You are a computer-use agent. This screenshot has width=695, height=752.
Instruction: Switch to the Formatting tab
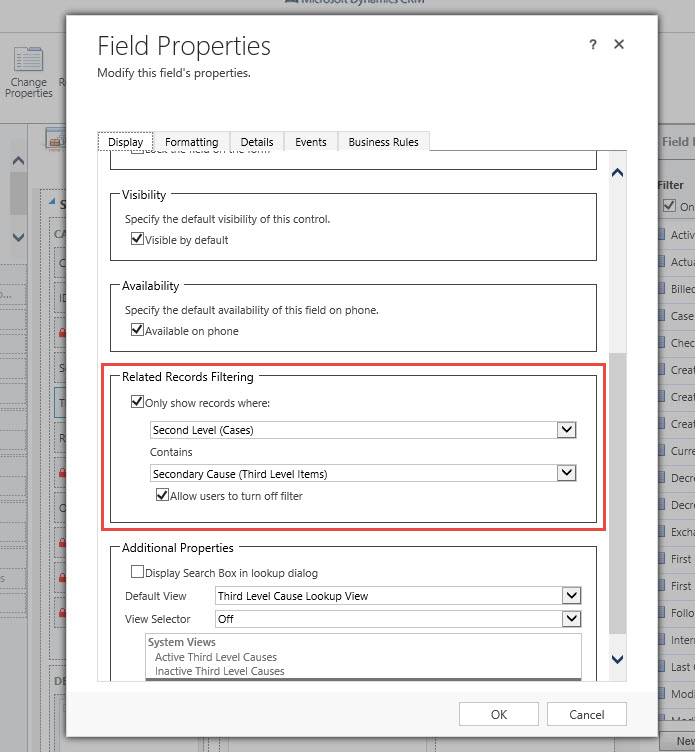tap(191, 142)
